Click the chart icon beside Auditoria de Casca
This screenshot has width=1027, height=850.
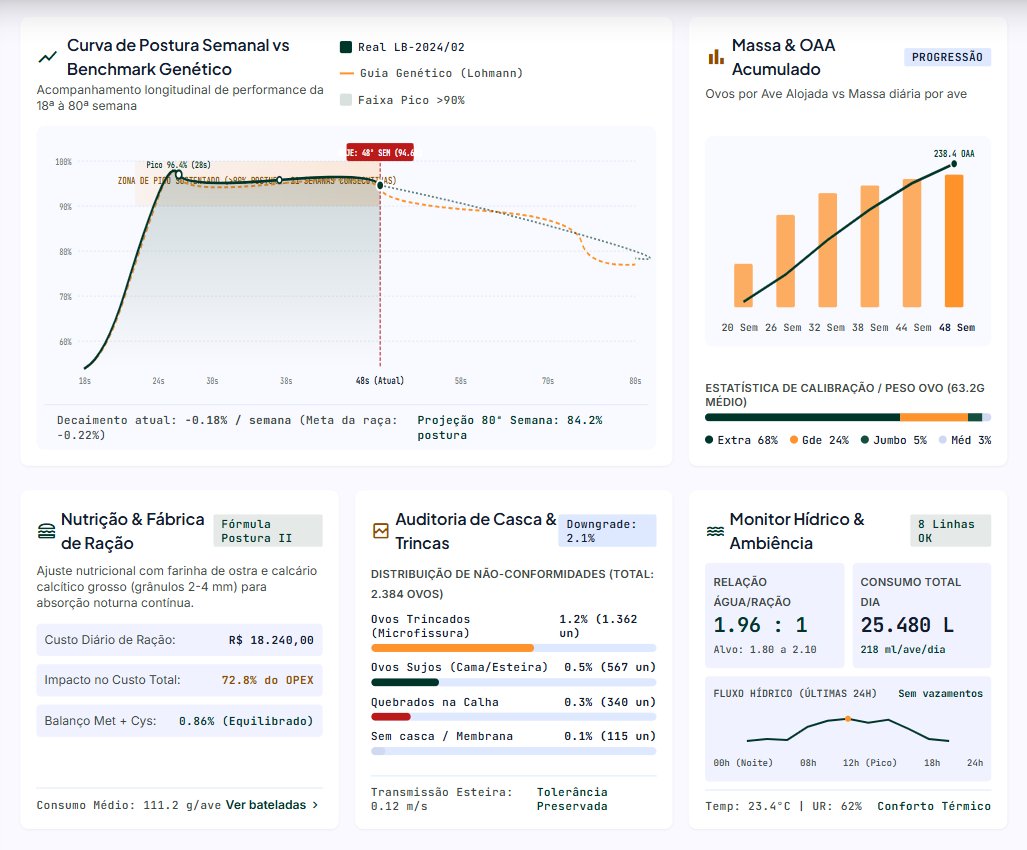coord(381,530)
